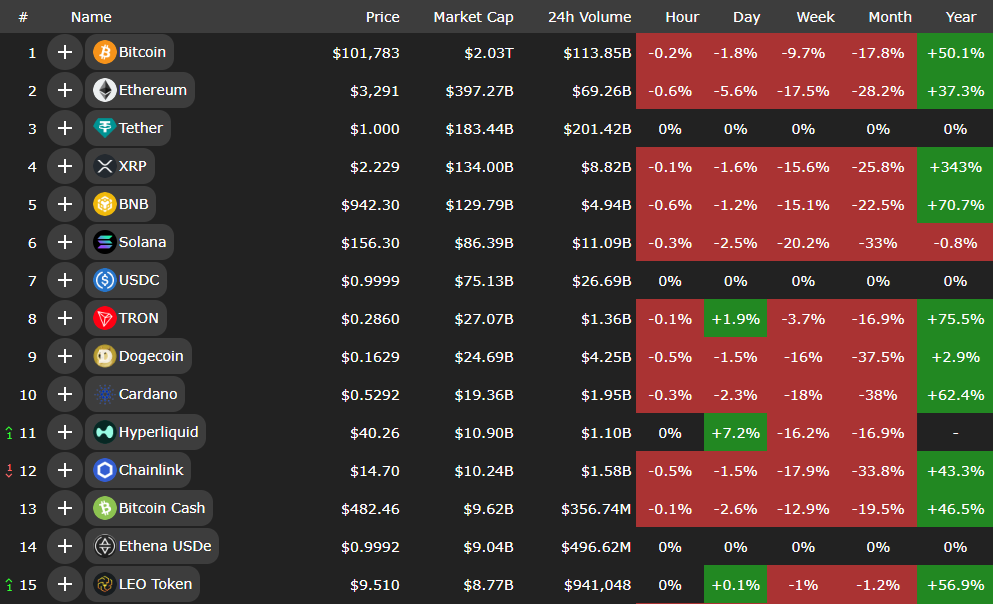The height and width of the screenshot is (604, 993).
Task: Select the Year column header
Action: point(960,17)
